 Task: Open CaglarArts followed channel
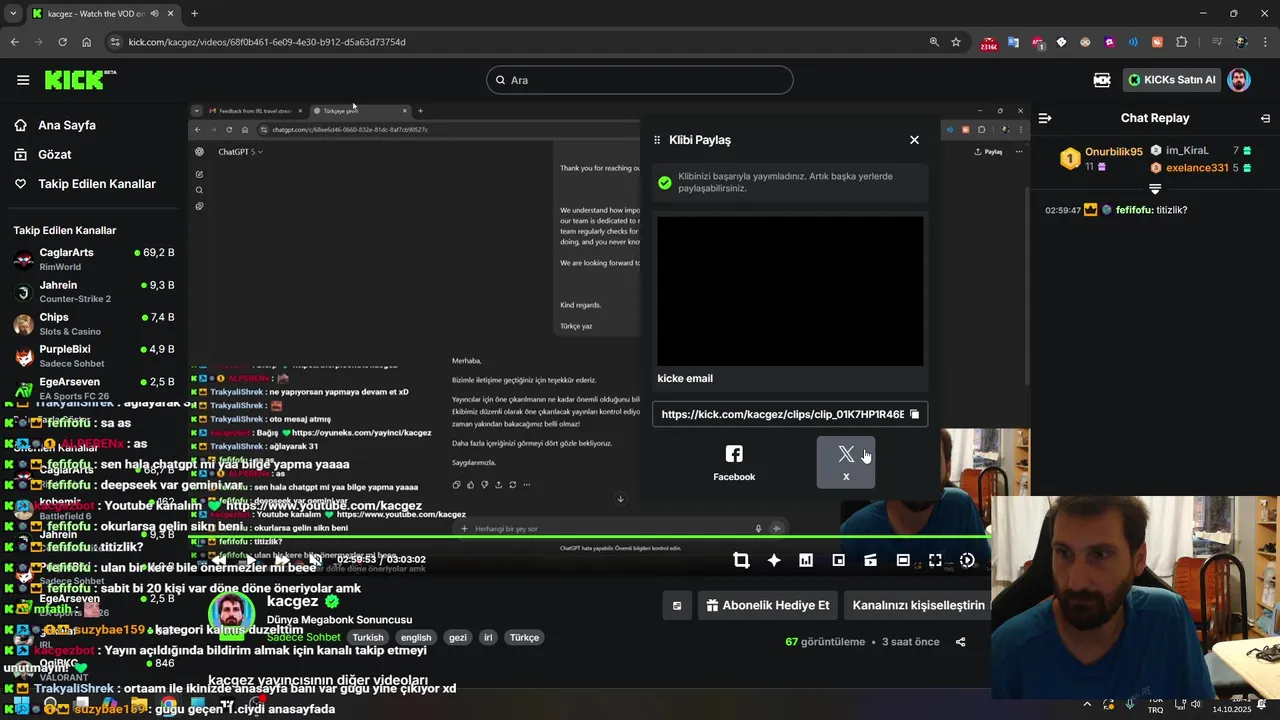click(94, 259)
